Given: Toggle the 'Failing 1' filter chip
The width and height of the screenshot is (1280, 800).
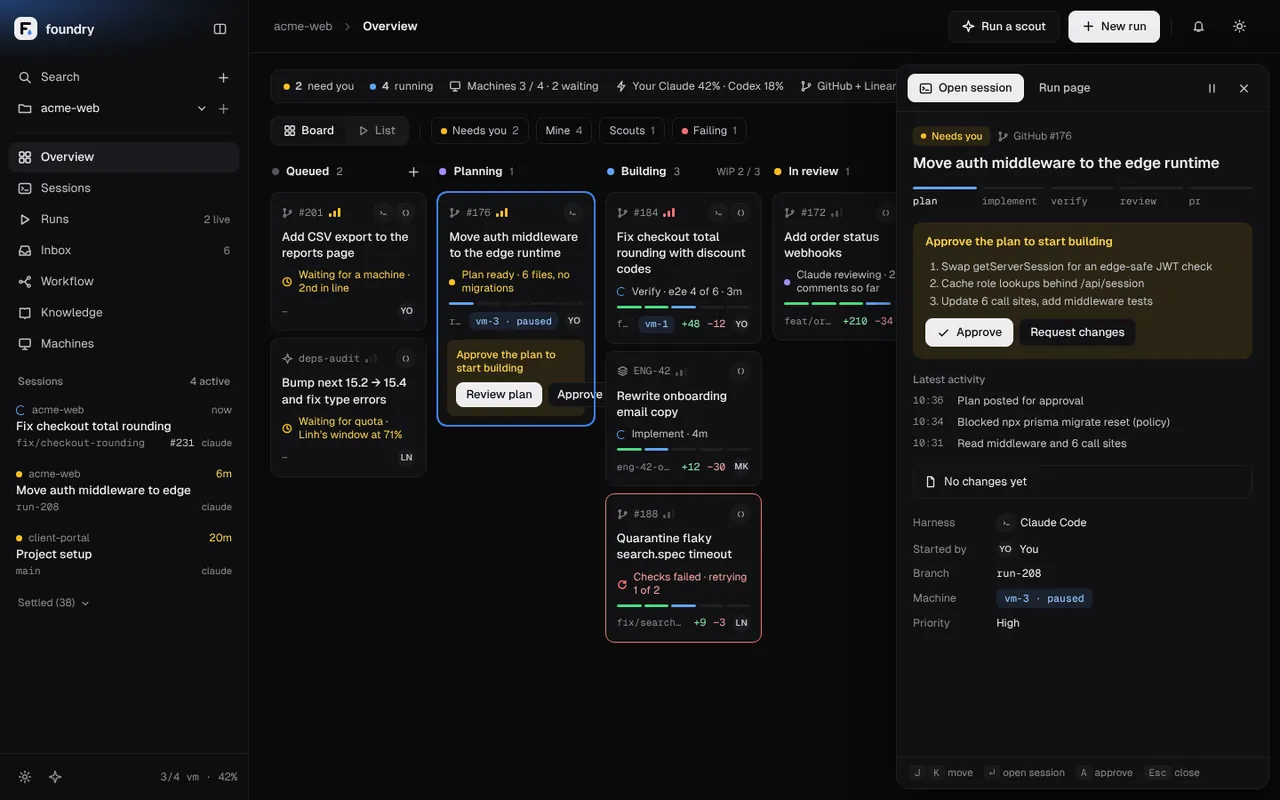Looking at the screenshot, I should point(709,131).
